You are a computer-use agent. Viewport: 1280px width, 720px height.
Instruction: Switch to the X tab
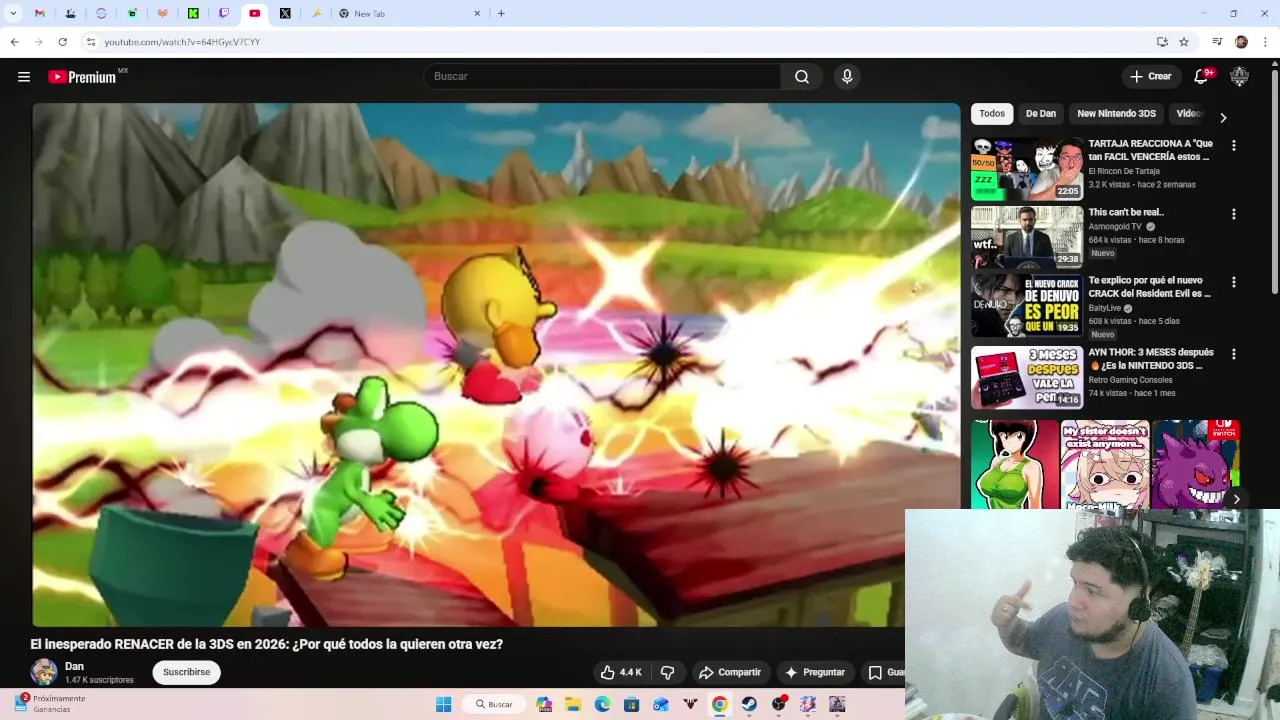(x=285, y=13)
